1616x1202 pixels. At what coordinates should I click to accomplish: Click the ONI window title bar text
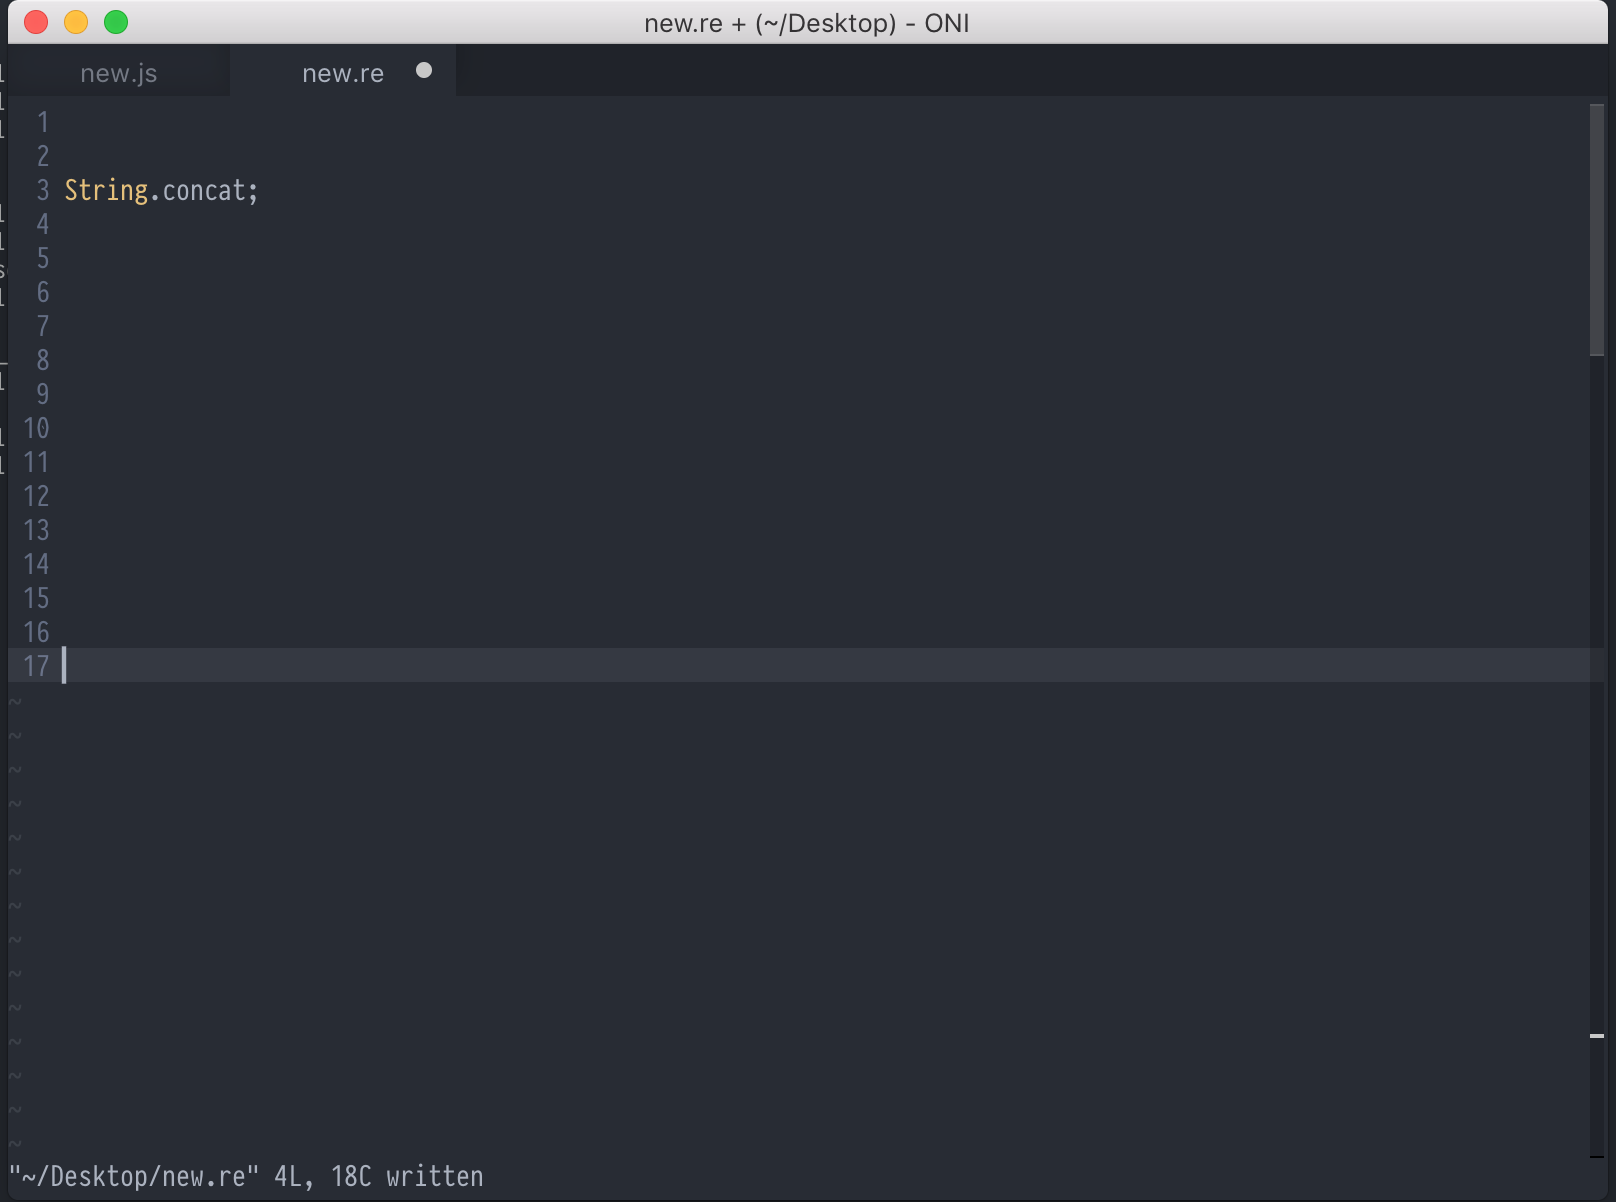point(806,22)
